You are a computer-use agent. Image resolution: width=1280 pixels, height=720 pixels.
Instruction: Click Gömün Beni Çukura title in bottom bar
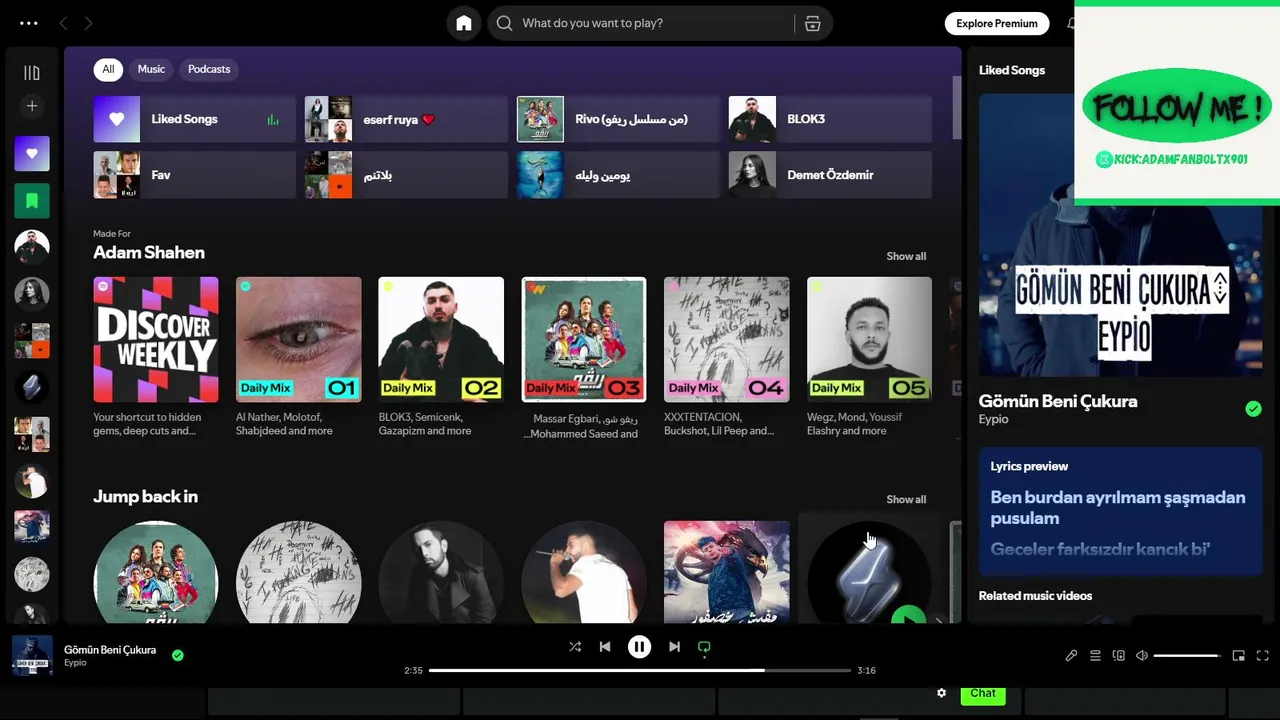coord(110,650)
